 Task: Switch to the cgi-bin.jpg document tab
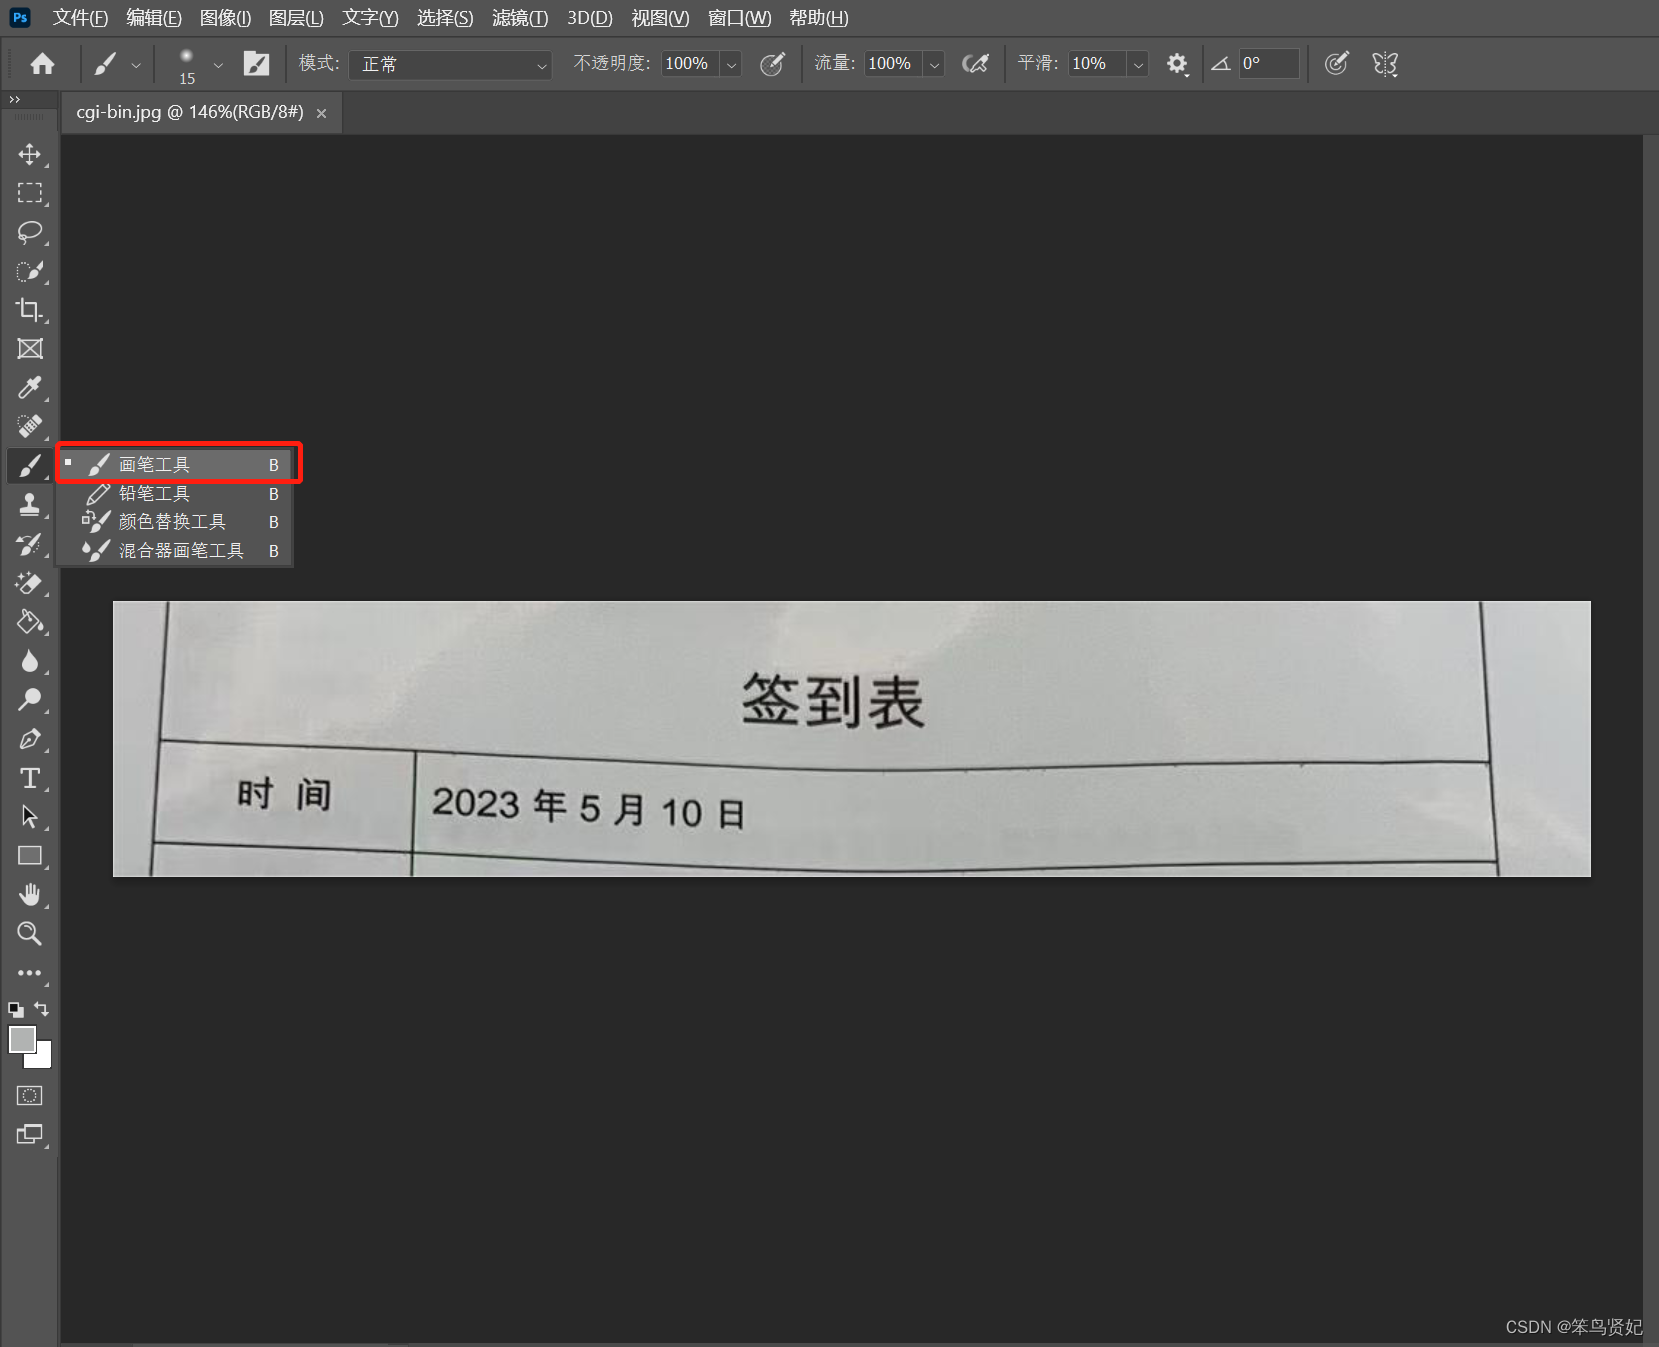click(190, 112)
